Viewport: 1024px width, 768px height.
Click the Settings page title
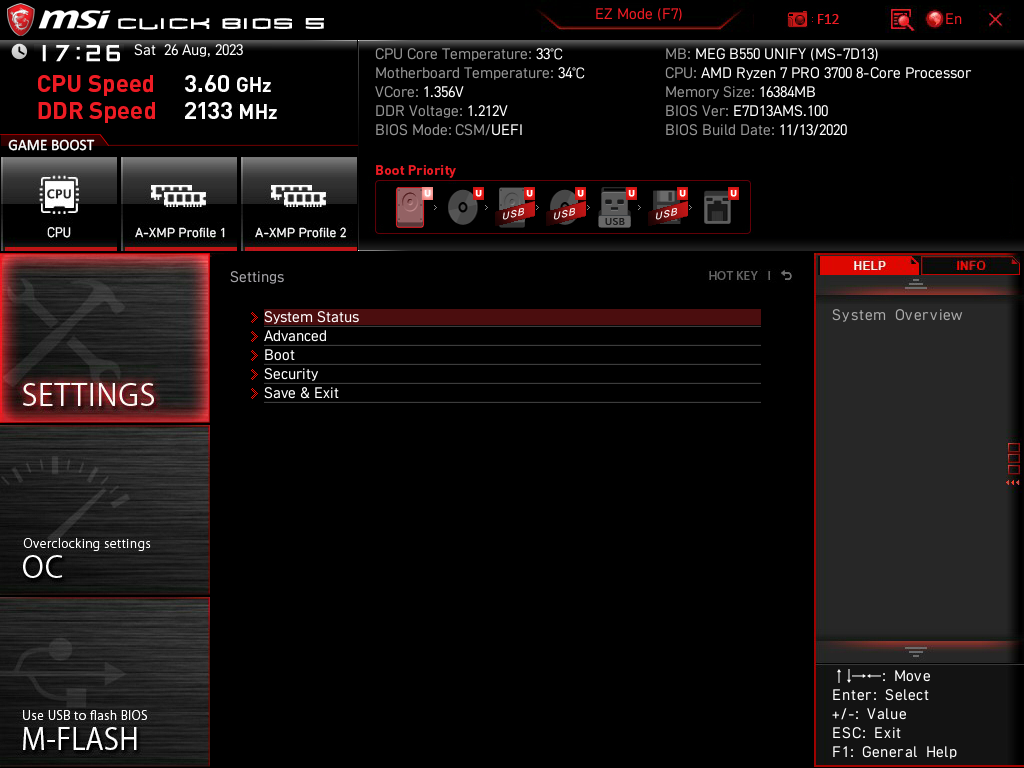257,277
